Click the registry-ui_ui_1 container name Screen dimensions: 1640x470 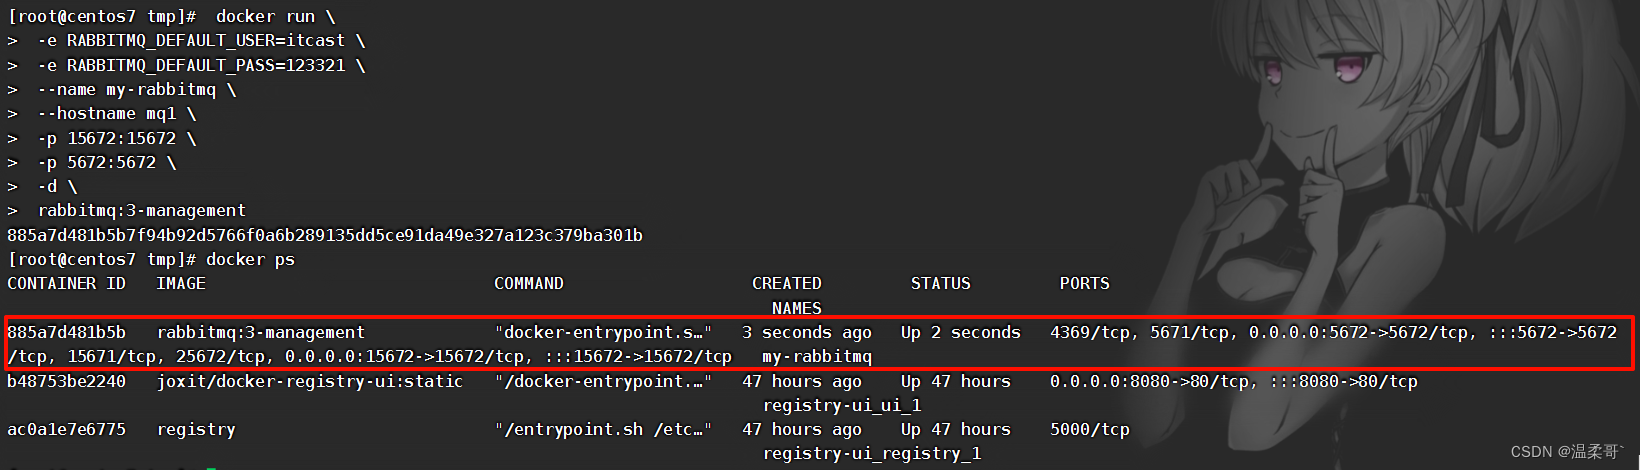tap(842, 405)
